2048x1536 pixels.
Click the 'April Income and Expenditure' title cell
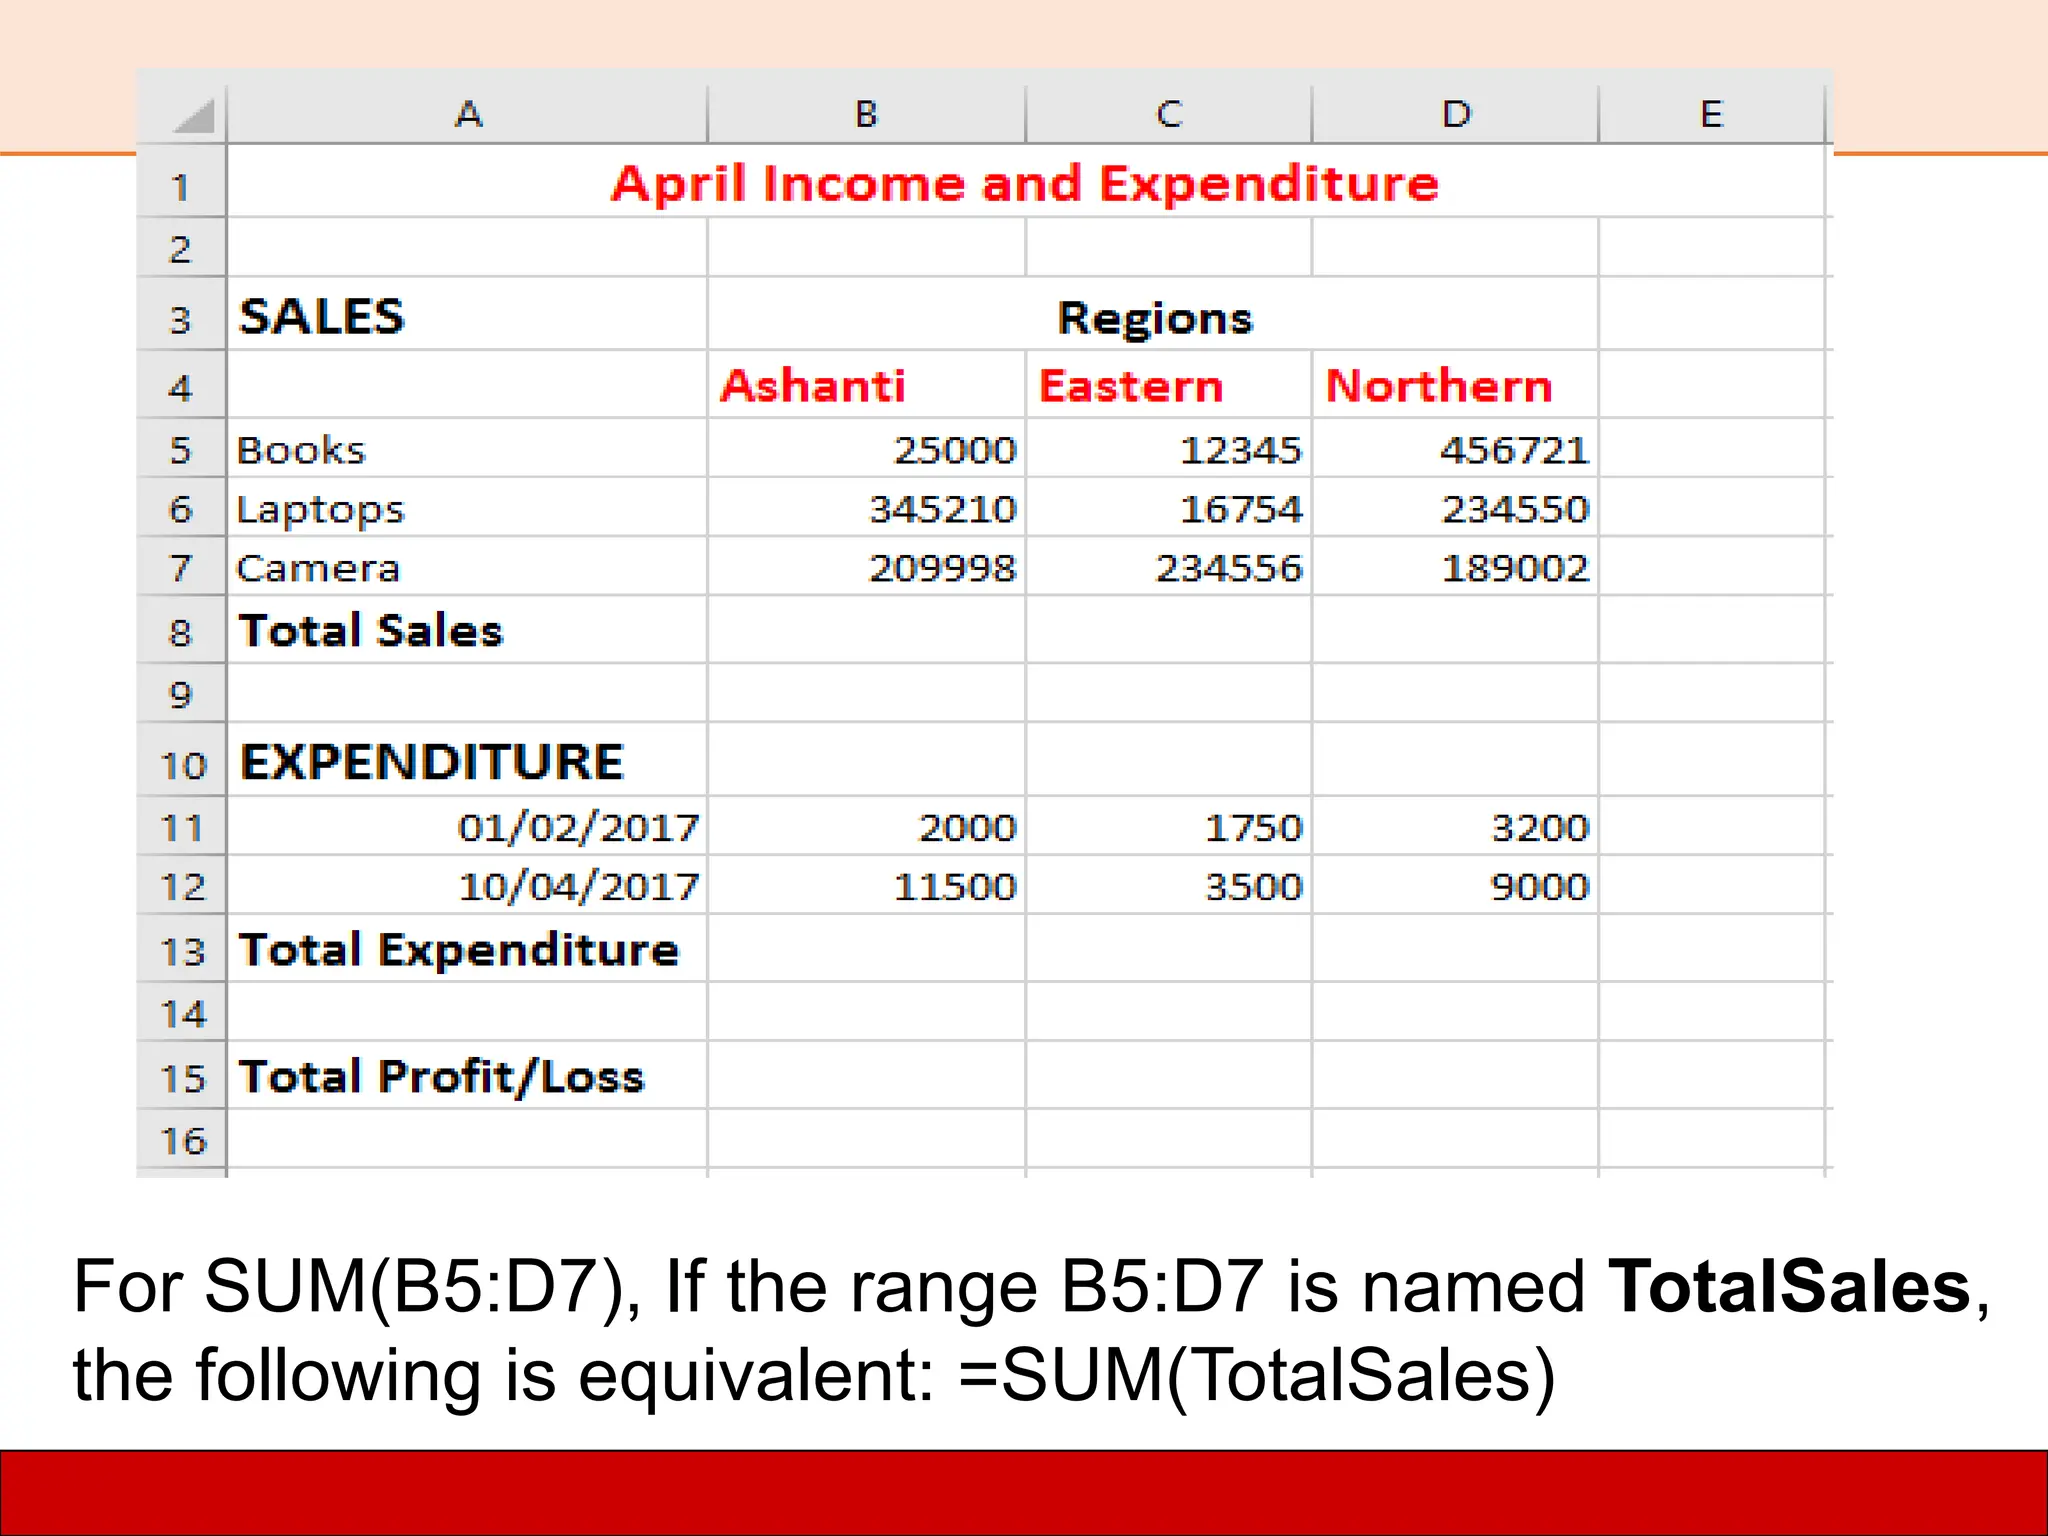tap(1025, 182)
